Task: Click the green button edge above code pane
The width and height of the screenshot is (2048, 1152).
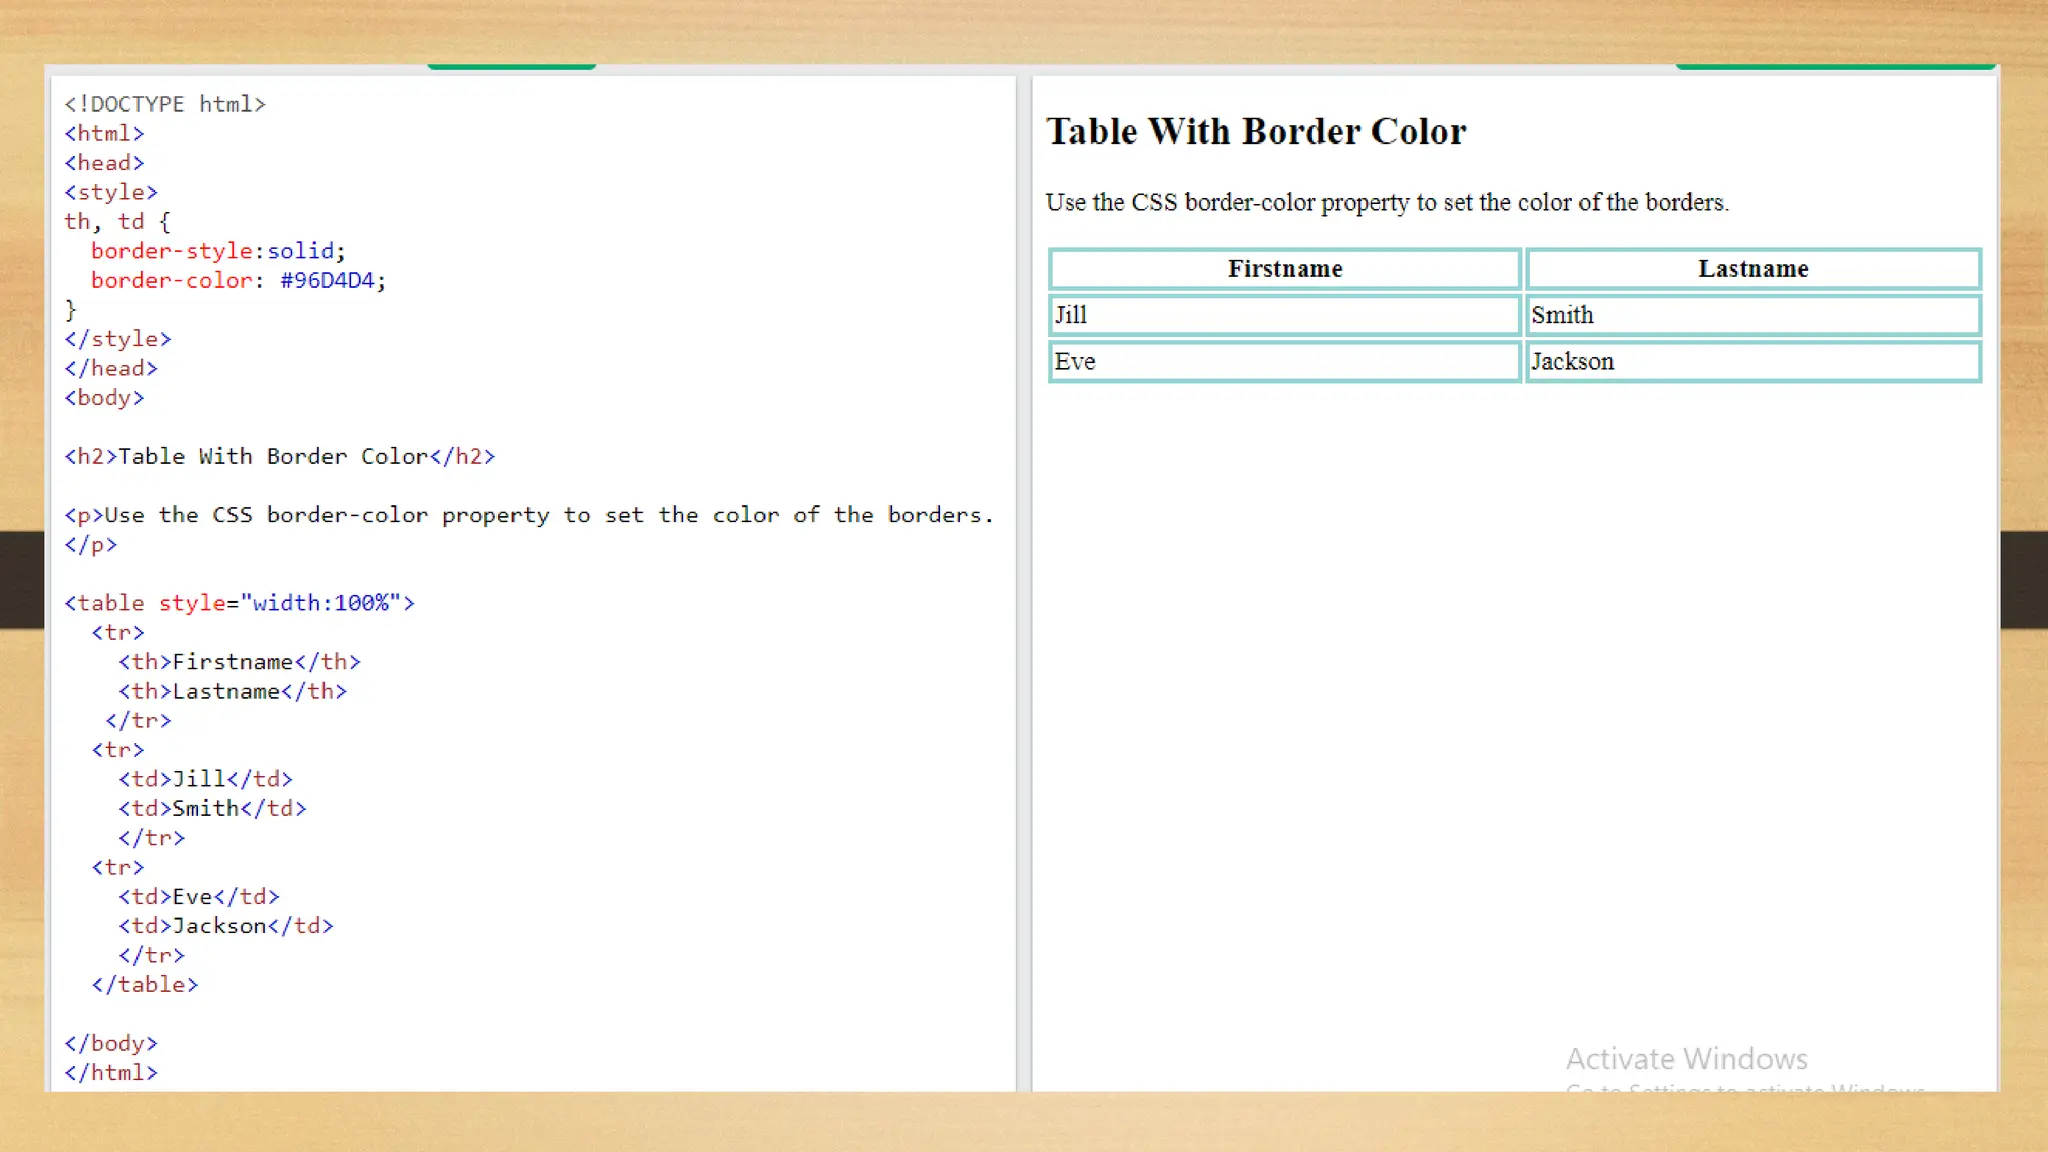Action: [512, 66]
